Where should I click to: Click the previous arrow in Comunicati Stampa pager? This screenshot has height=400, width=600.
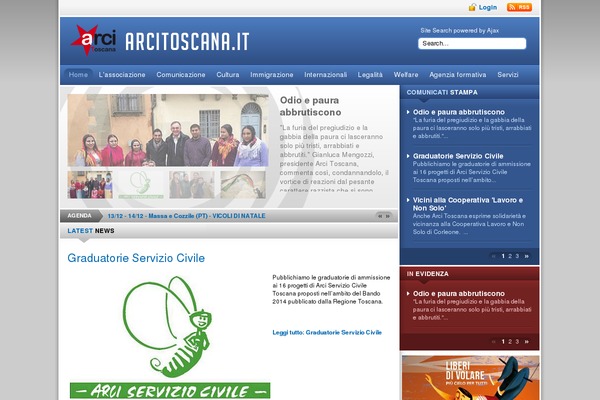pos(494,256)
